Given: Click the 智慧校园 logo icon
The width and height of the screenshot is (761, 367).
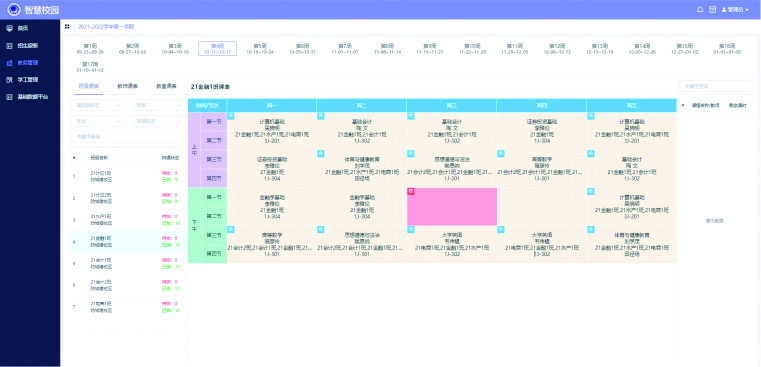Looking at the screenshot, I should tap(14, 9).
